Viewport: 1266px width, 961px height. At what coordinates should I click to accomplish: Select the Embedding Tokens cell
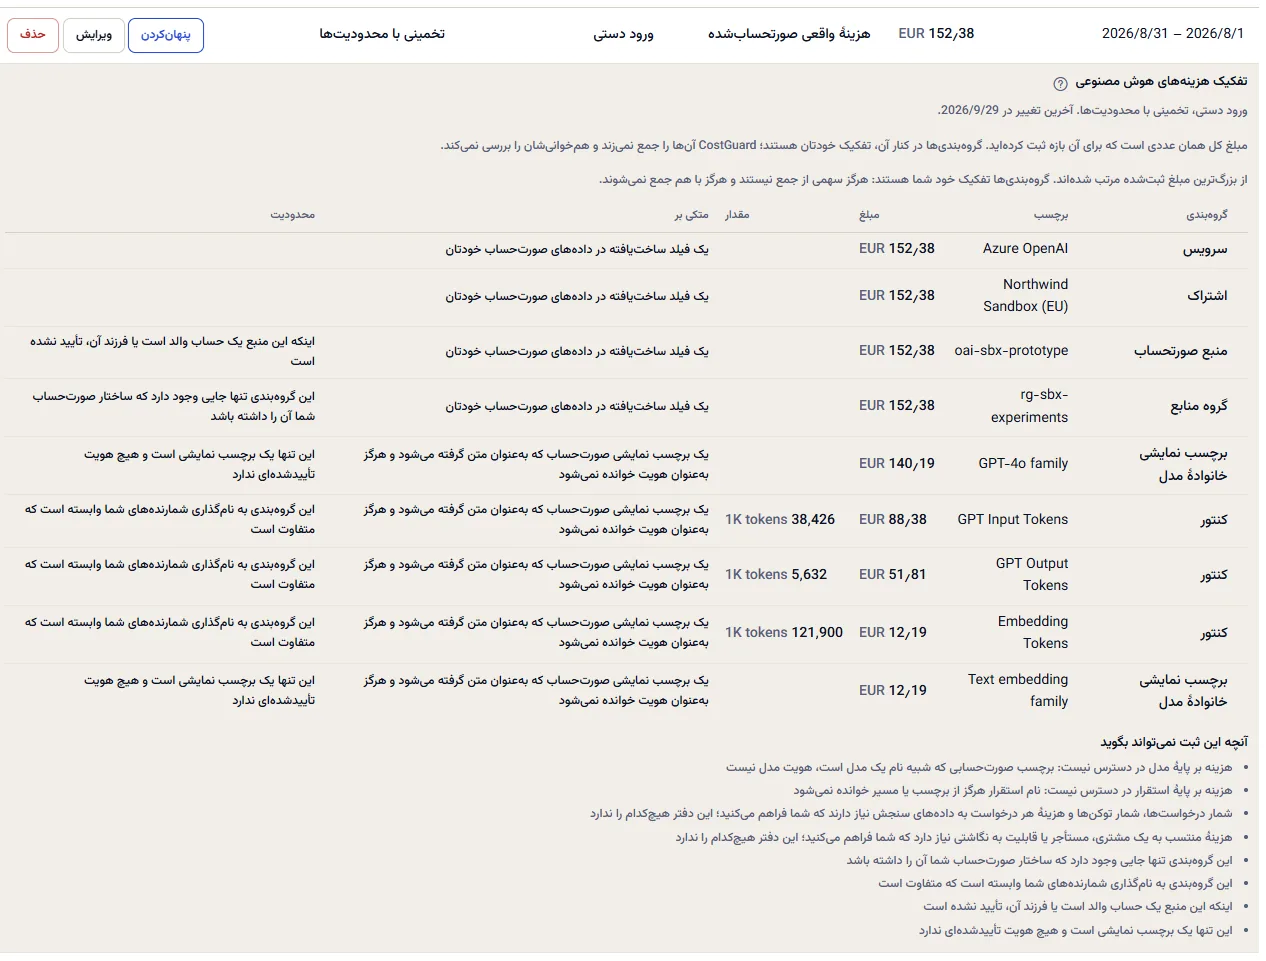(x=1033, y=633)
